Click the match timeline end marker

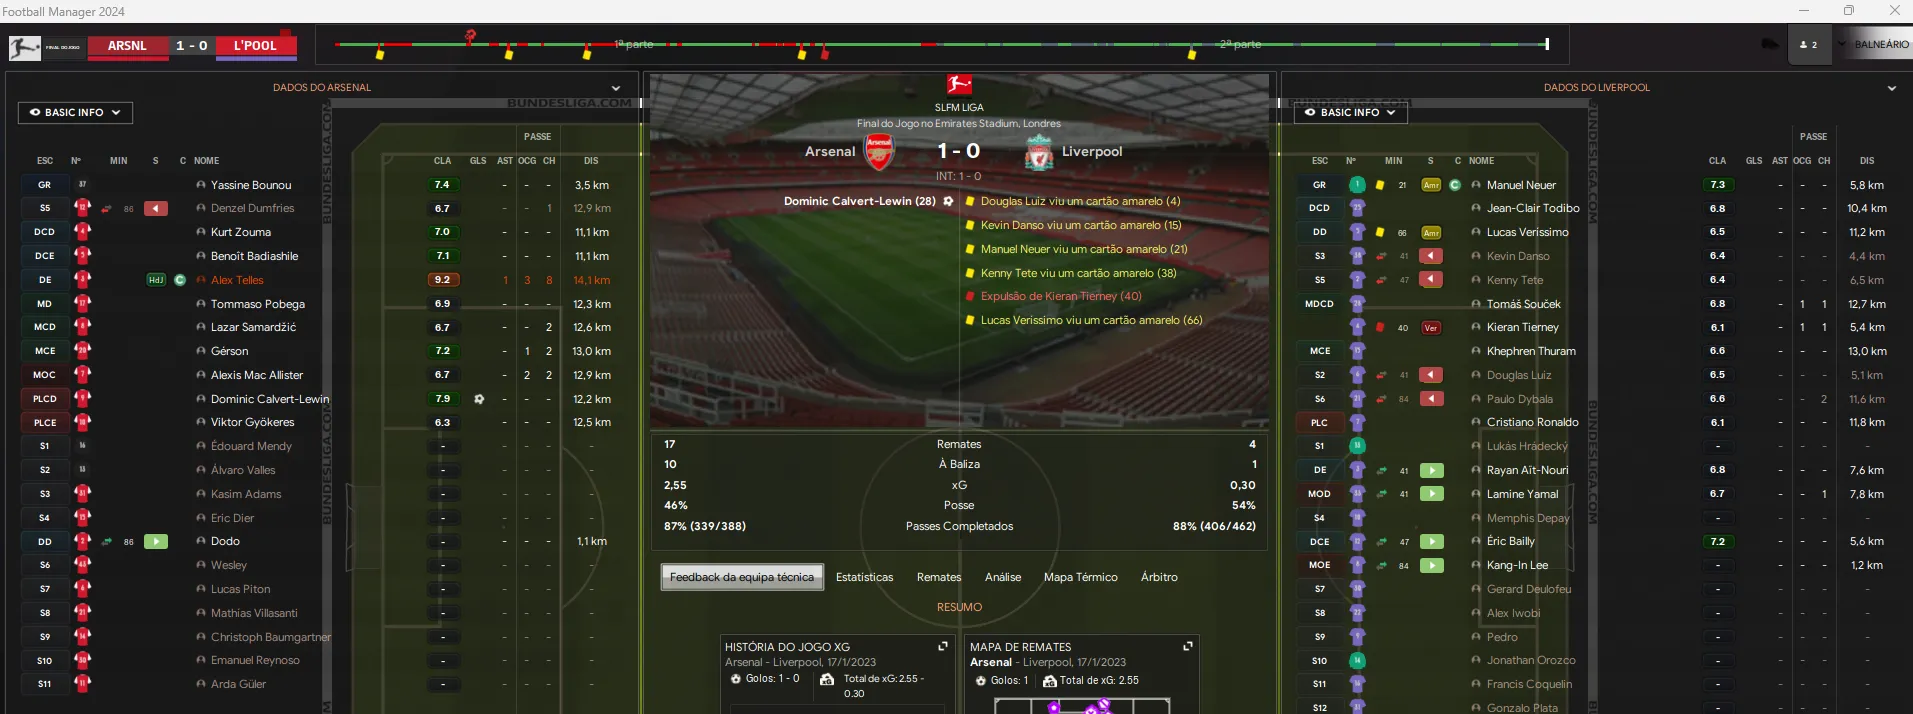coord(1547,44)
